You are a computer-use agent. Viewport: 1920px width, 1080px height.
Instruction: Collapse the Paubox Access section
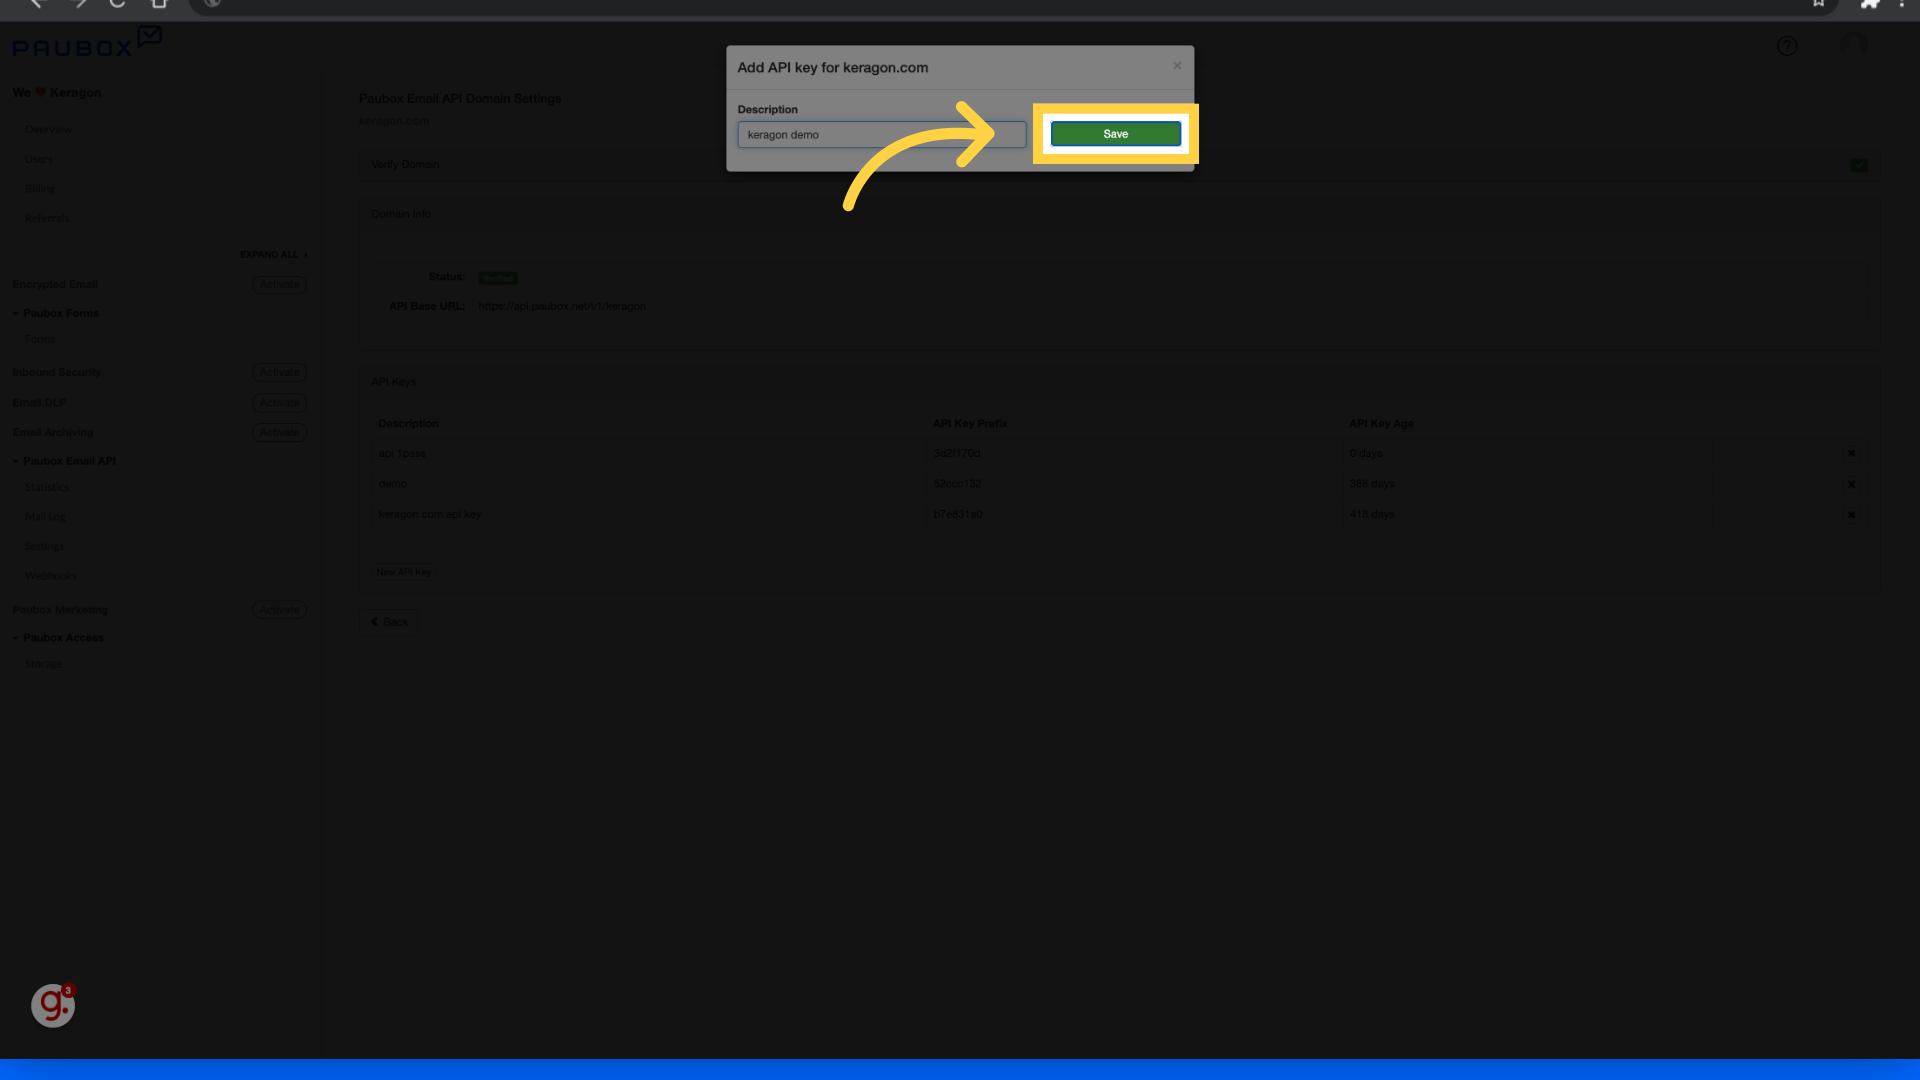[x=58, y=638]
